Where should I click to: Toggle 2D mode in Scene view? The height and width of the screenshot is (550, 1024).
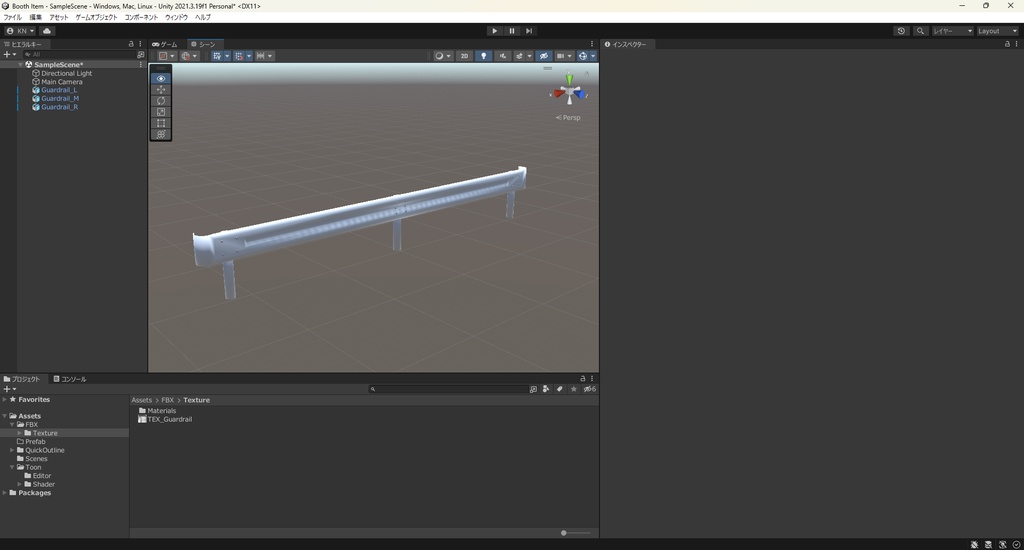coord(464,56)
